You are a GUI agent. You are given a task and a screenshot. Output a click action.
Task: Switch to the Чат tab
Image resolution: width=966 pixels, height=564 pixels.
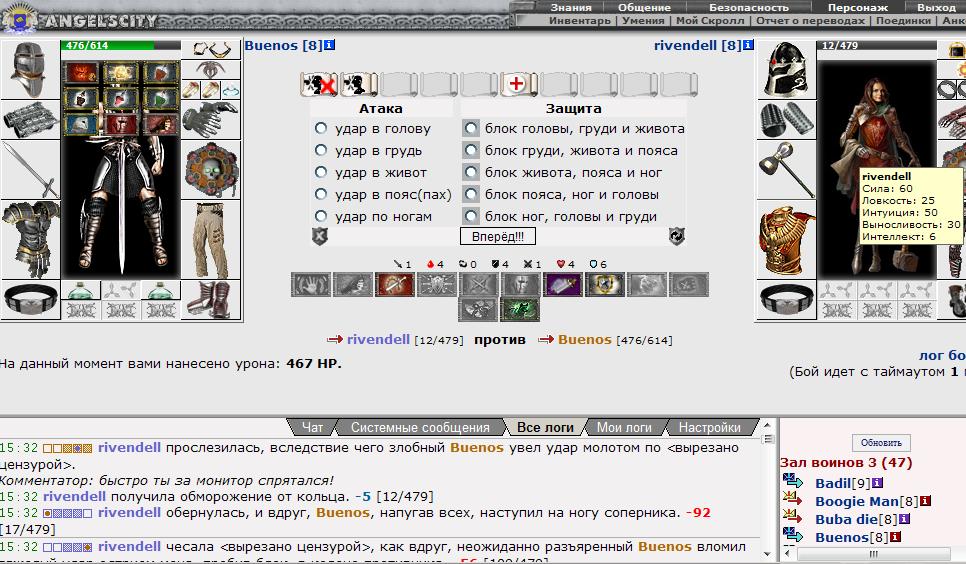click(312, 427)
